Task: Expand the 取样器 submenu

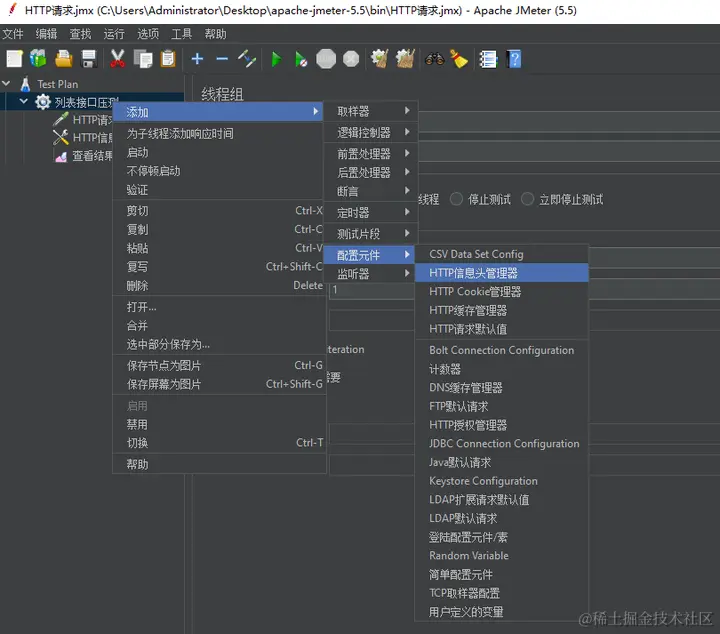Action: pyautogui.click(x=371, y=111)
